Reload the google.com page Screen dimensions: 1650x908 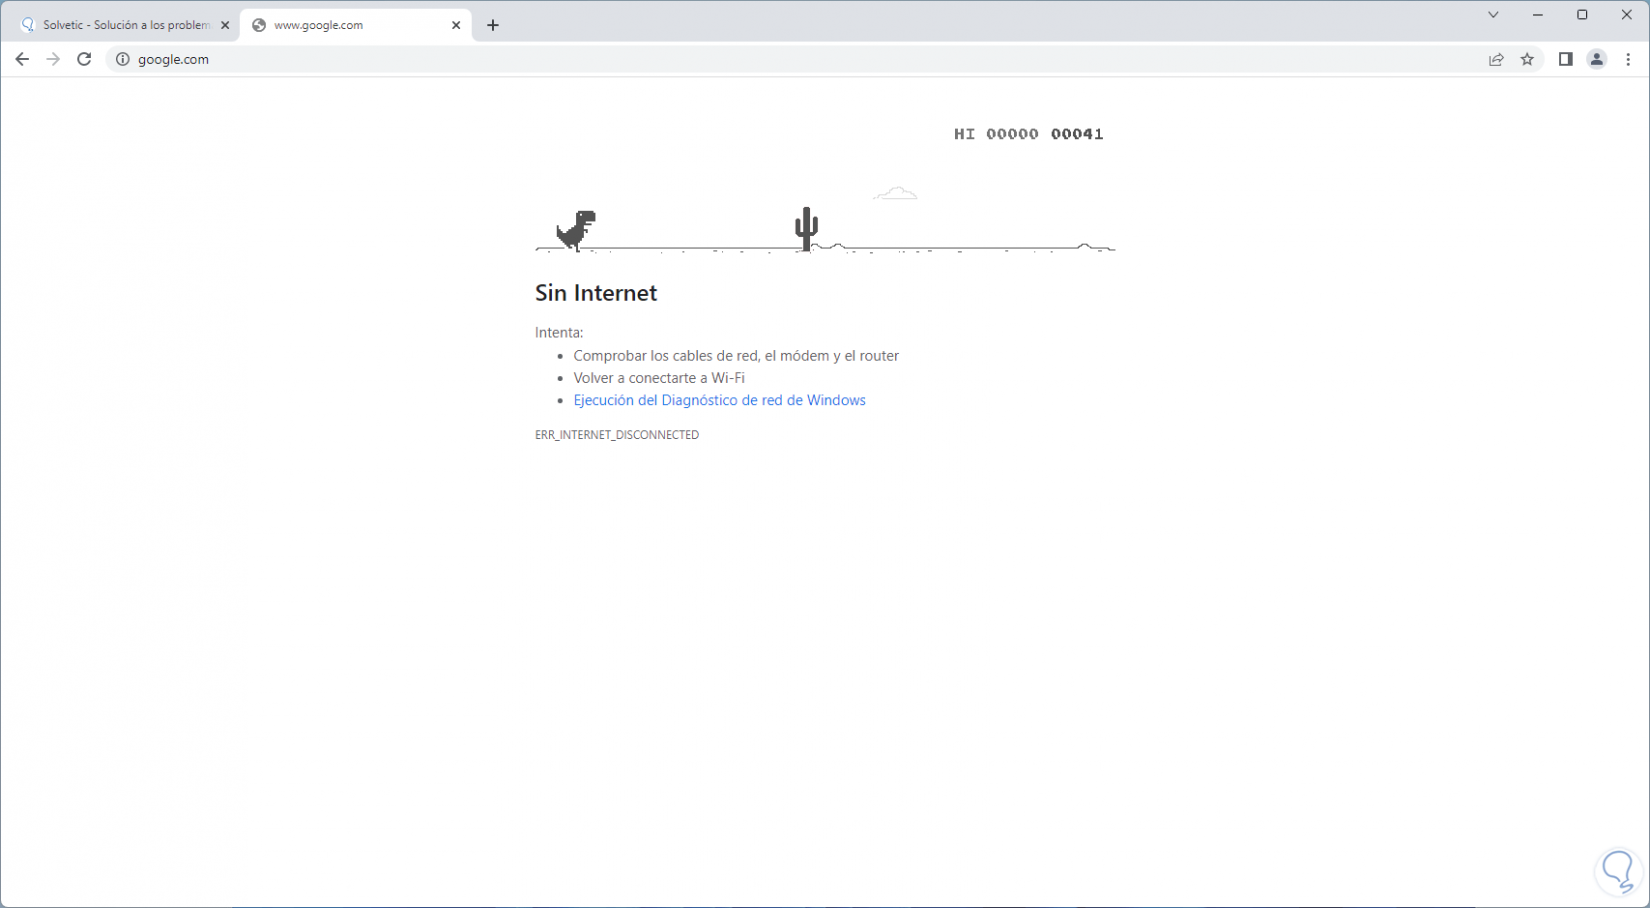click(84, 59)
